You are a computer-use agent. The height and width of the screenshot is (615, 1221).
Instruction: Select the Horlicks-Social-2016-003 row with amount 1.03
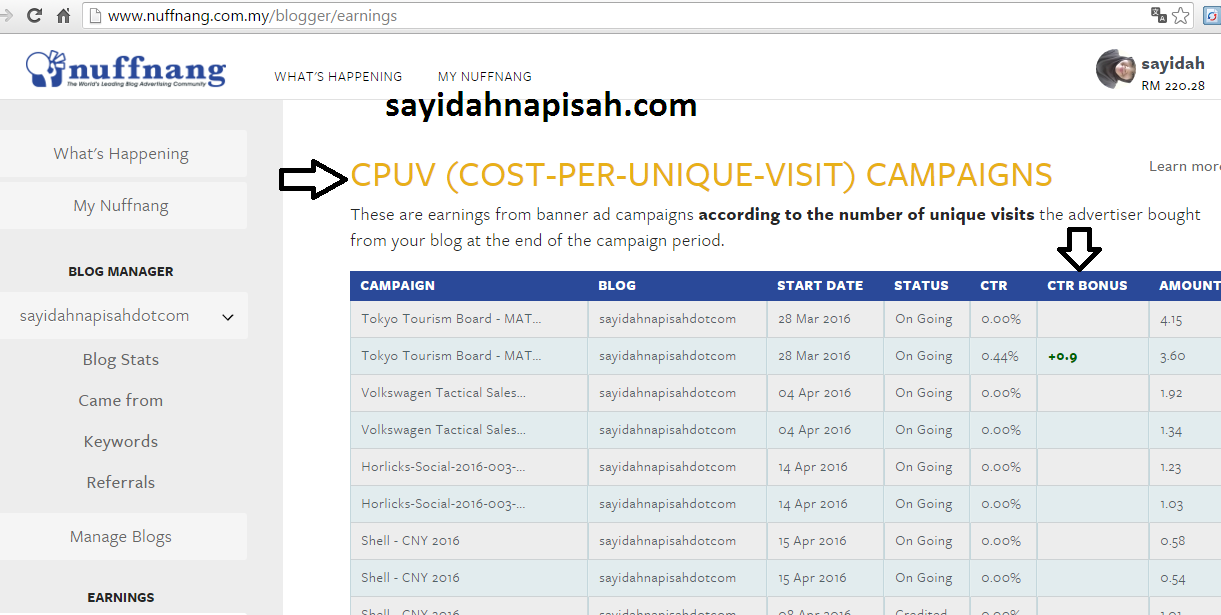pyautogui.click(x=785, y=504)
